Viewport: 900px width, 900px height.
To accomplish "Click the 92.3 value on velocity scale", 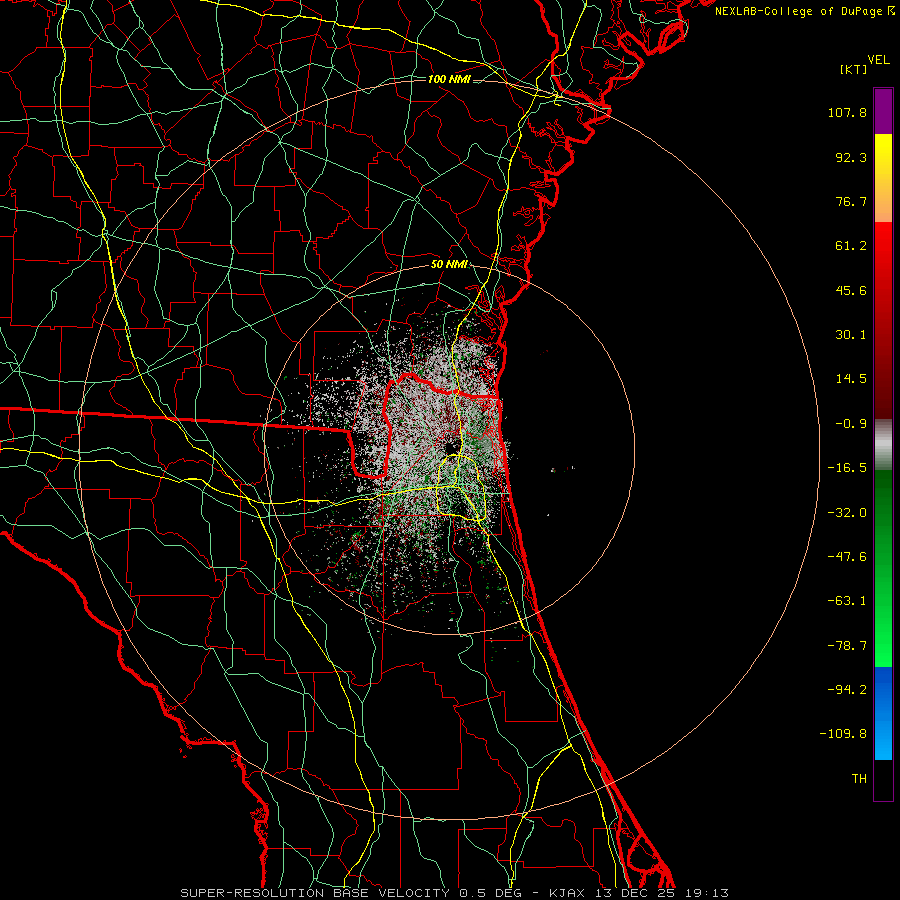I will click(851, 157).
